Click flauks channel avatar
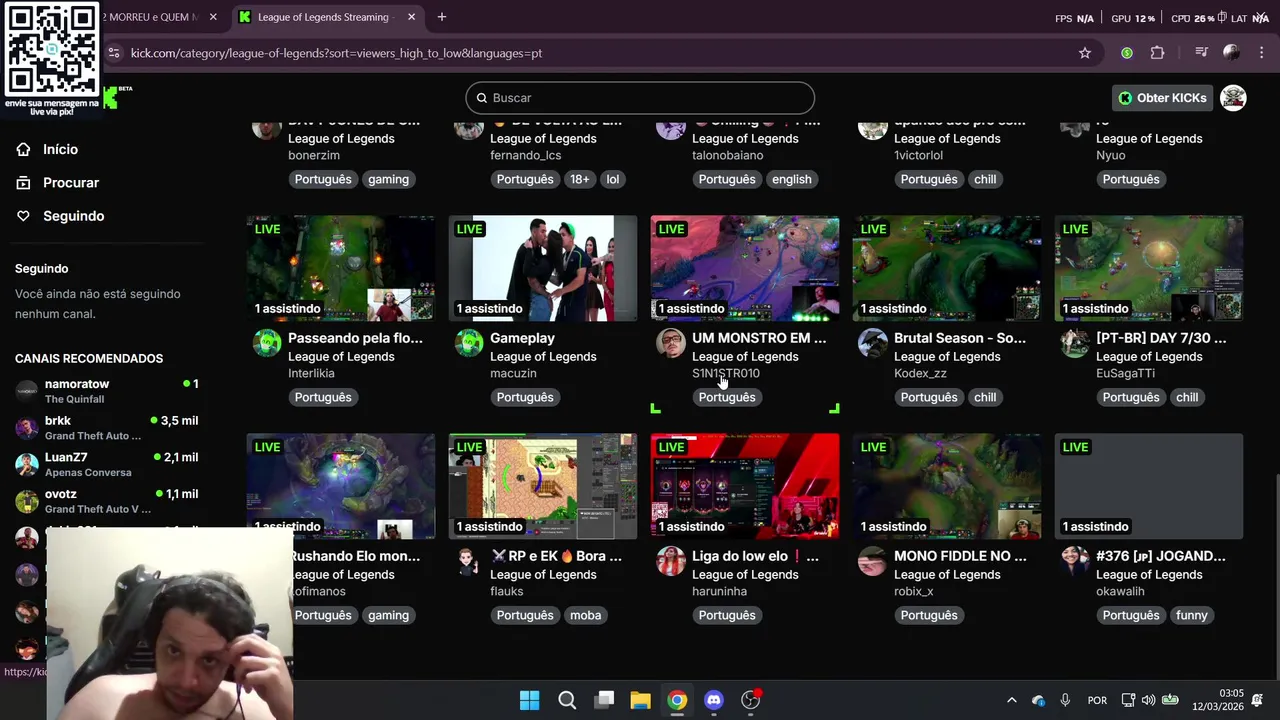1280x720 pixels. pyautogui.click(x=469, y=561)
